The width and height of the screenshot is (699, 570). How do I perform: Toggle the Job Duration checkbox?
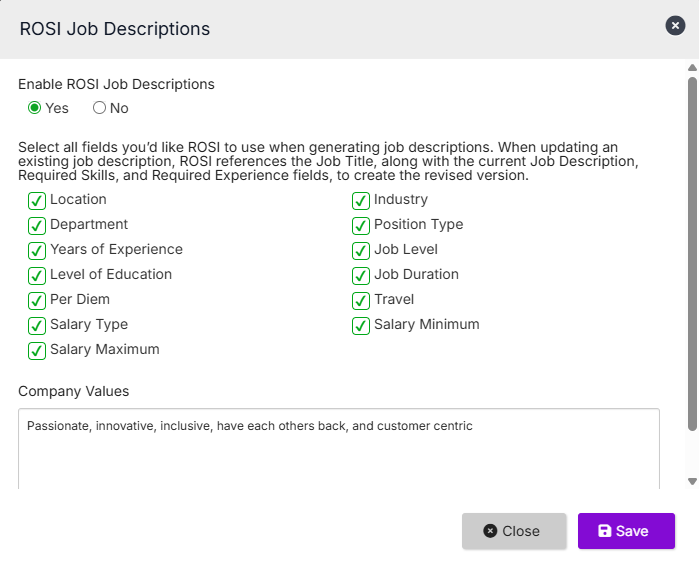[x=361, y=276]
